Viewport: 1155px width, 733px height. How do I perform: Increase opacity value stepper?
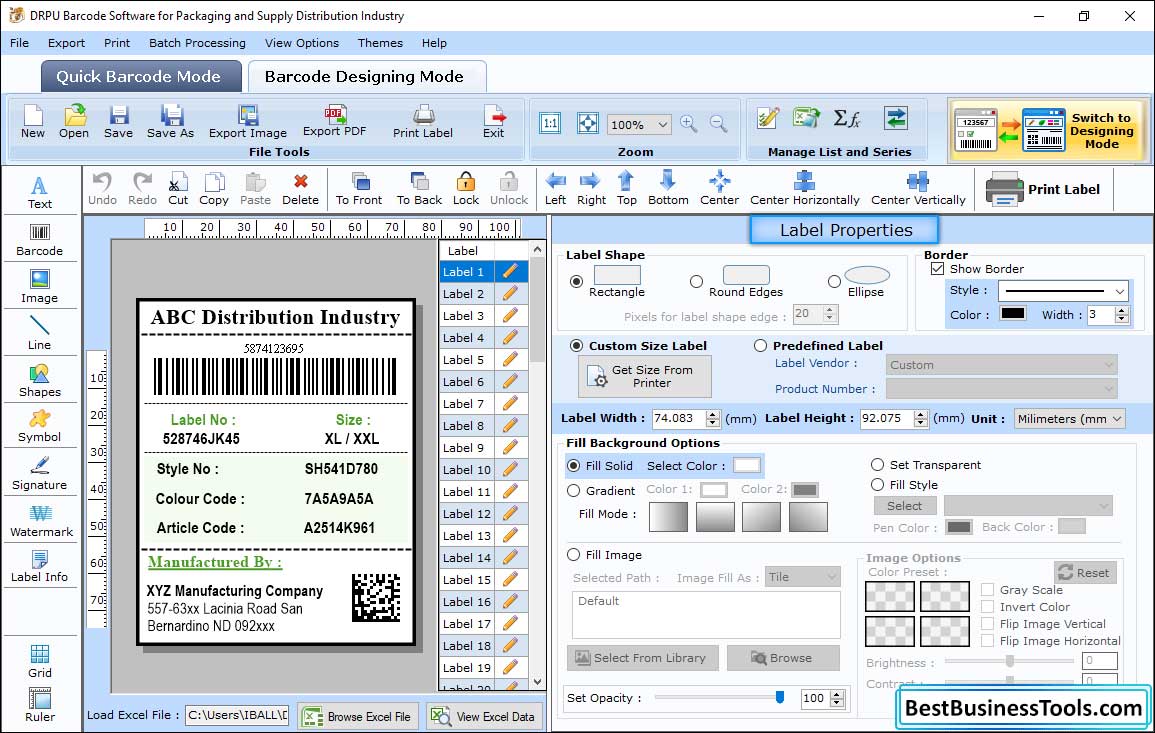pyautogui.click(x=837, y=694)
